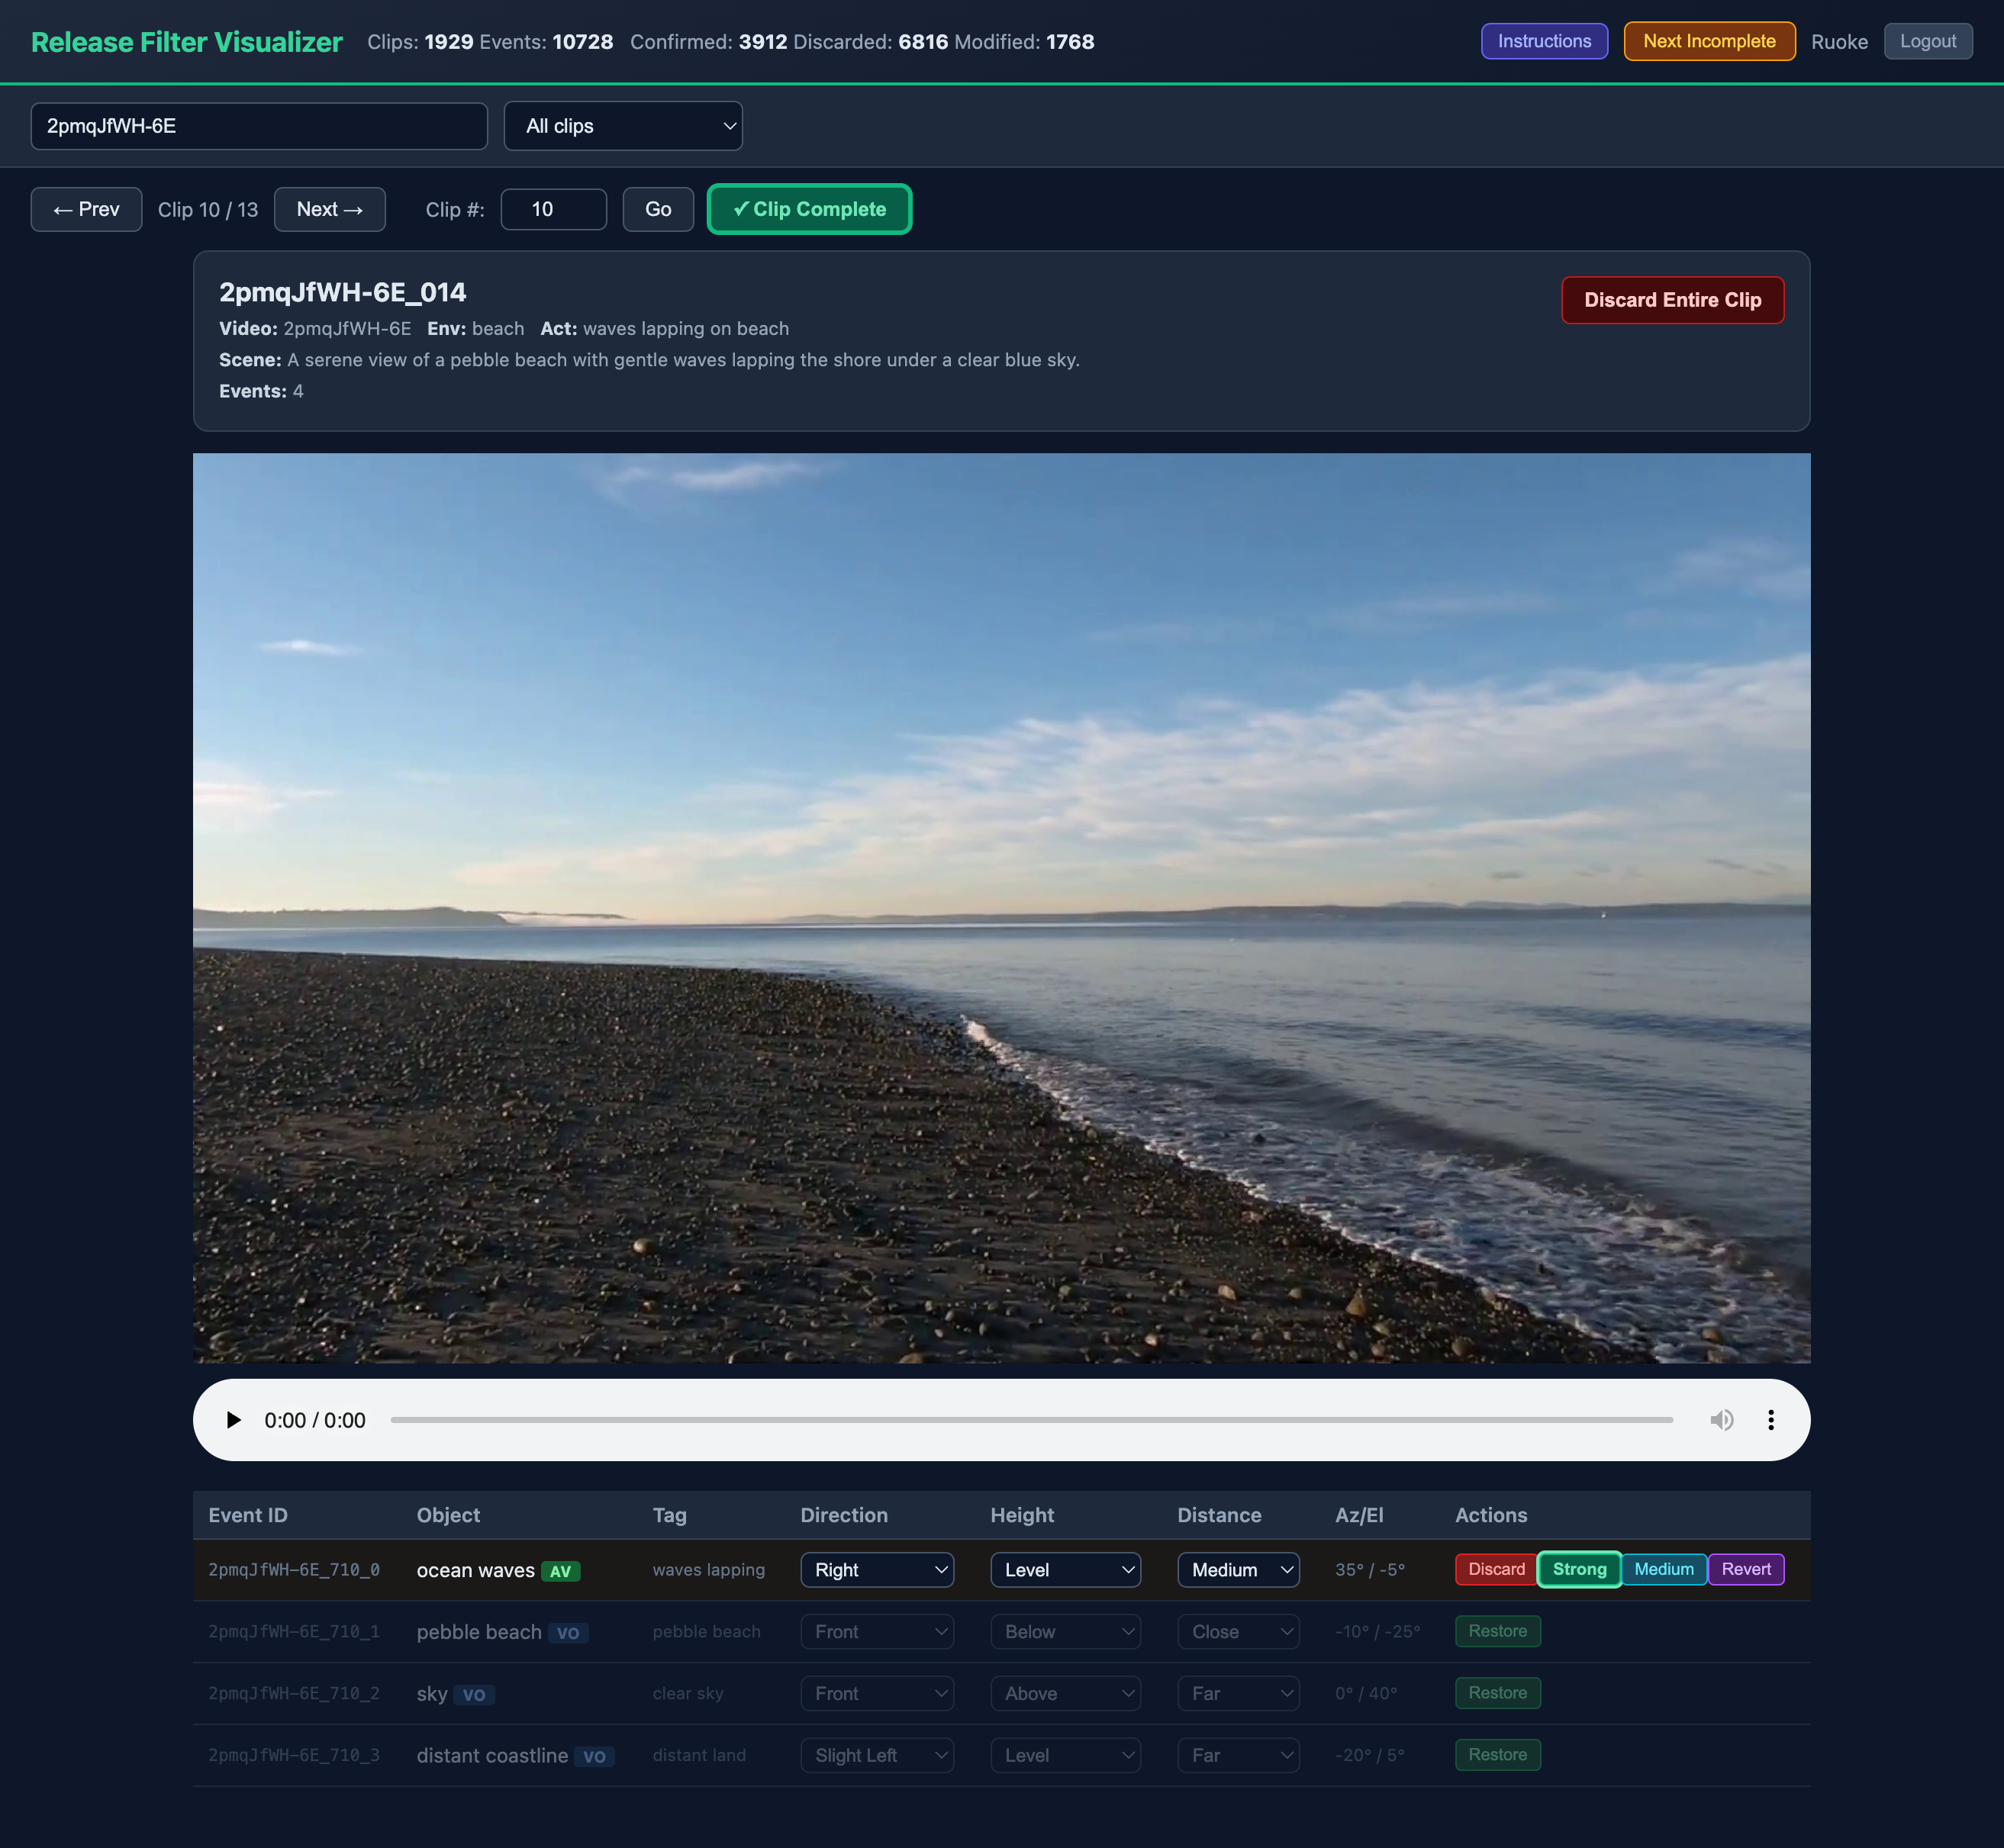
Task: Open Distance dropdown for sky row
Action: pos(1238,1694)
